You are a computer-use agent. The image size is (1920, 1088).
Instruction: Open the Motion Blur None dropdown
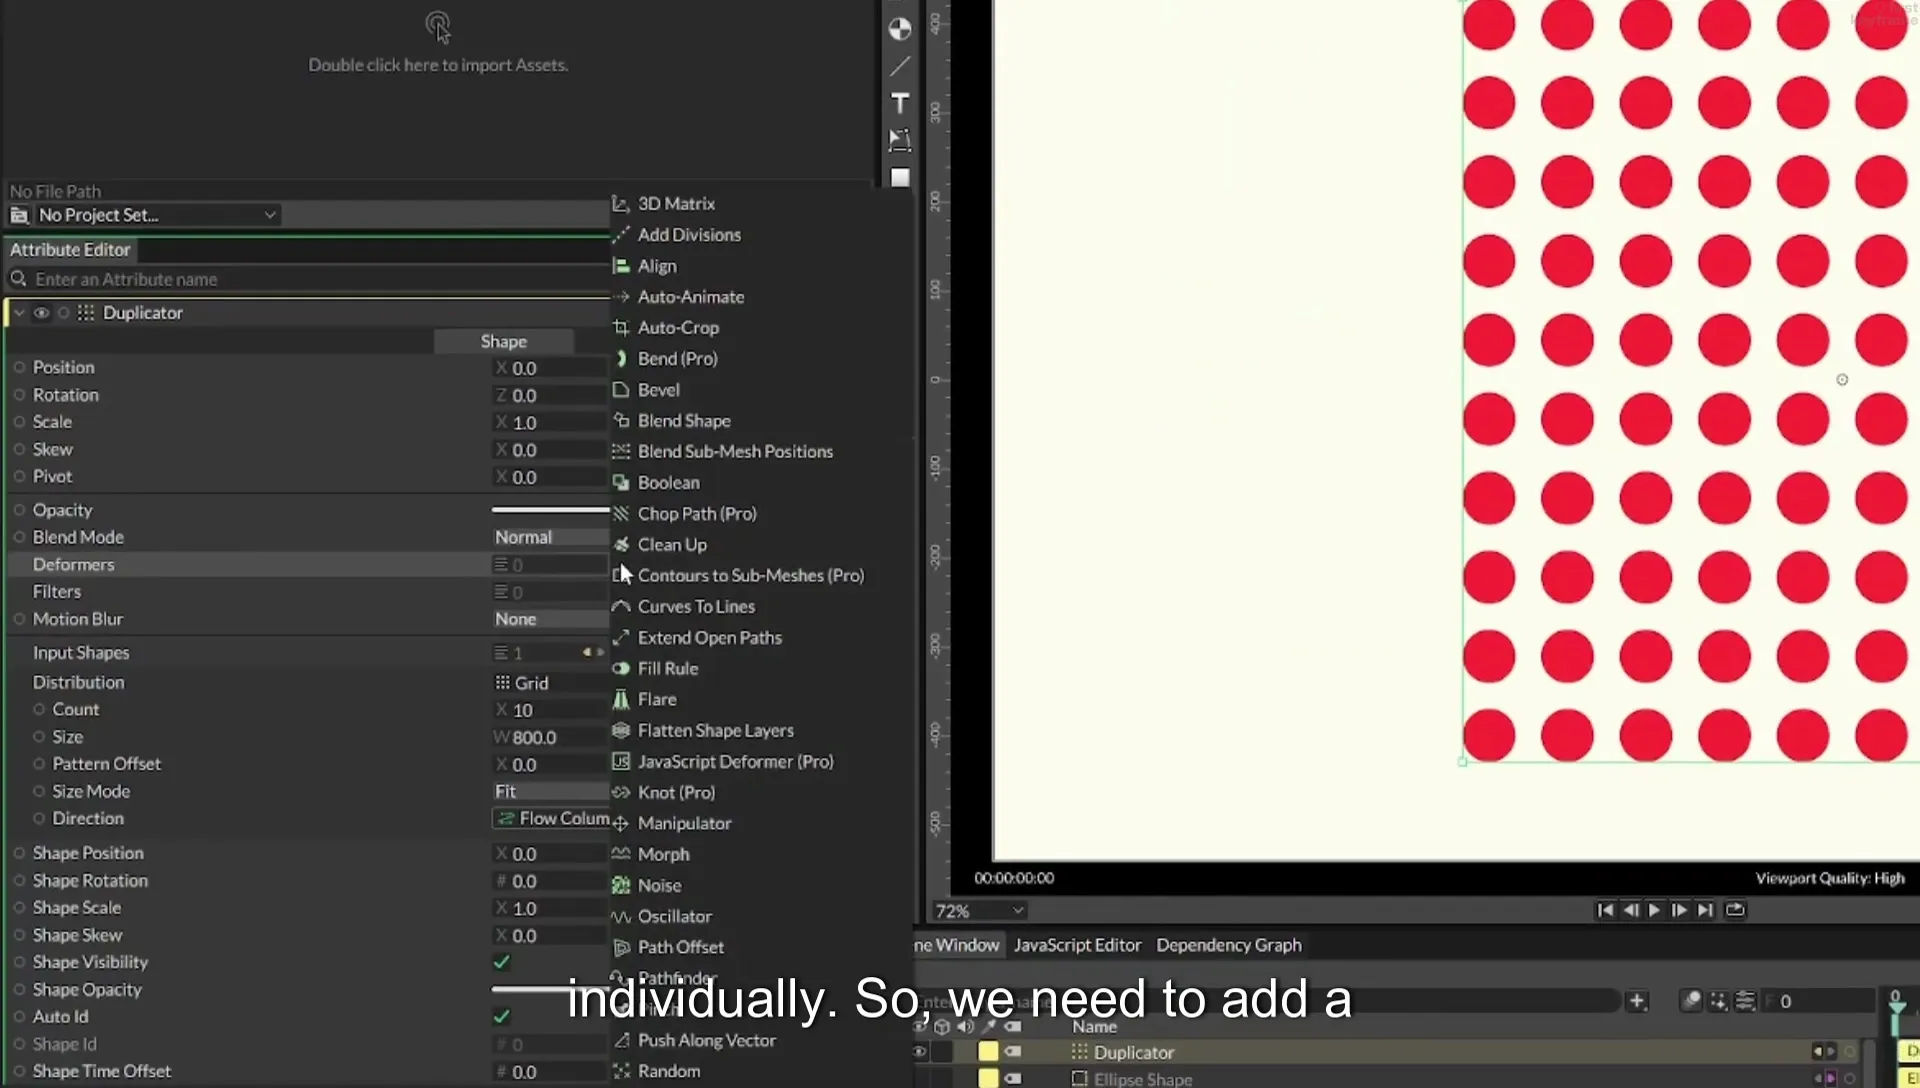tap(551, 619)
